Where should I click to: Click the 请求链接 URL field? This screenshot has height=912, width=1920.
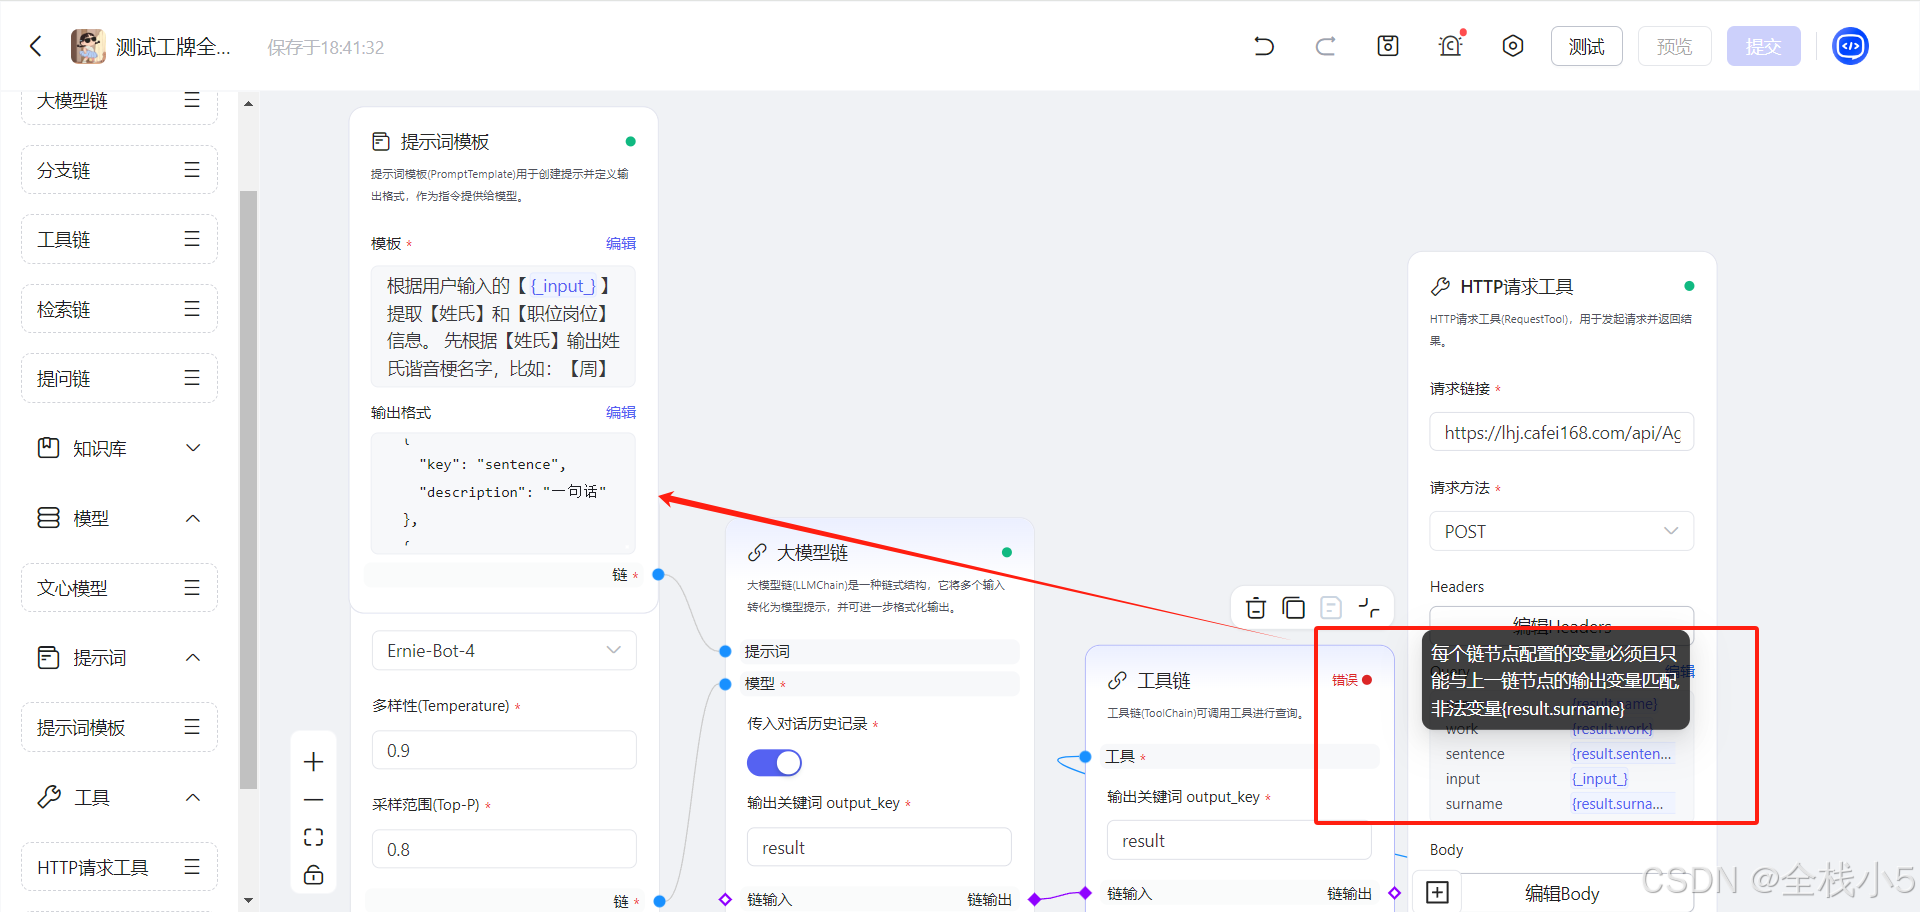click(1562, 432)
